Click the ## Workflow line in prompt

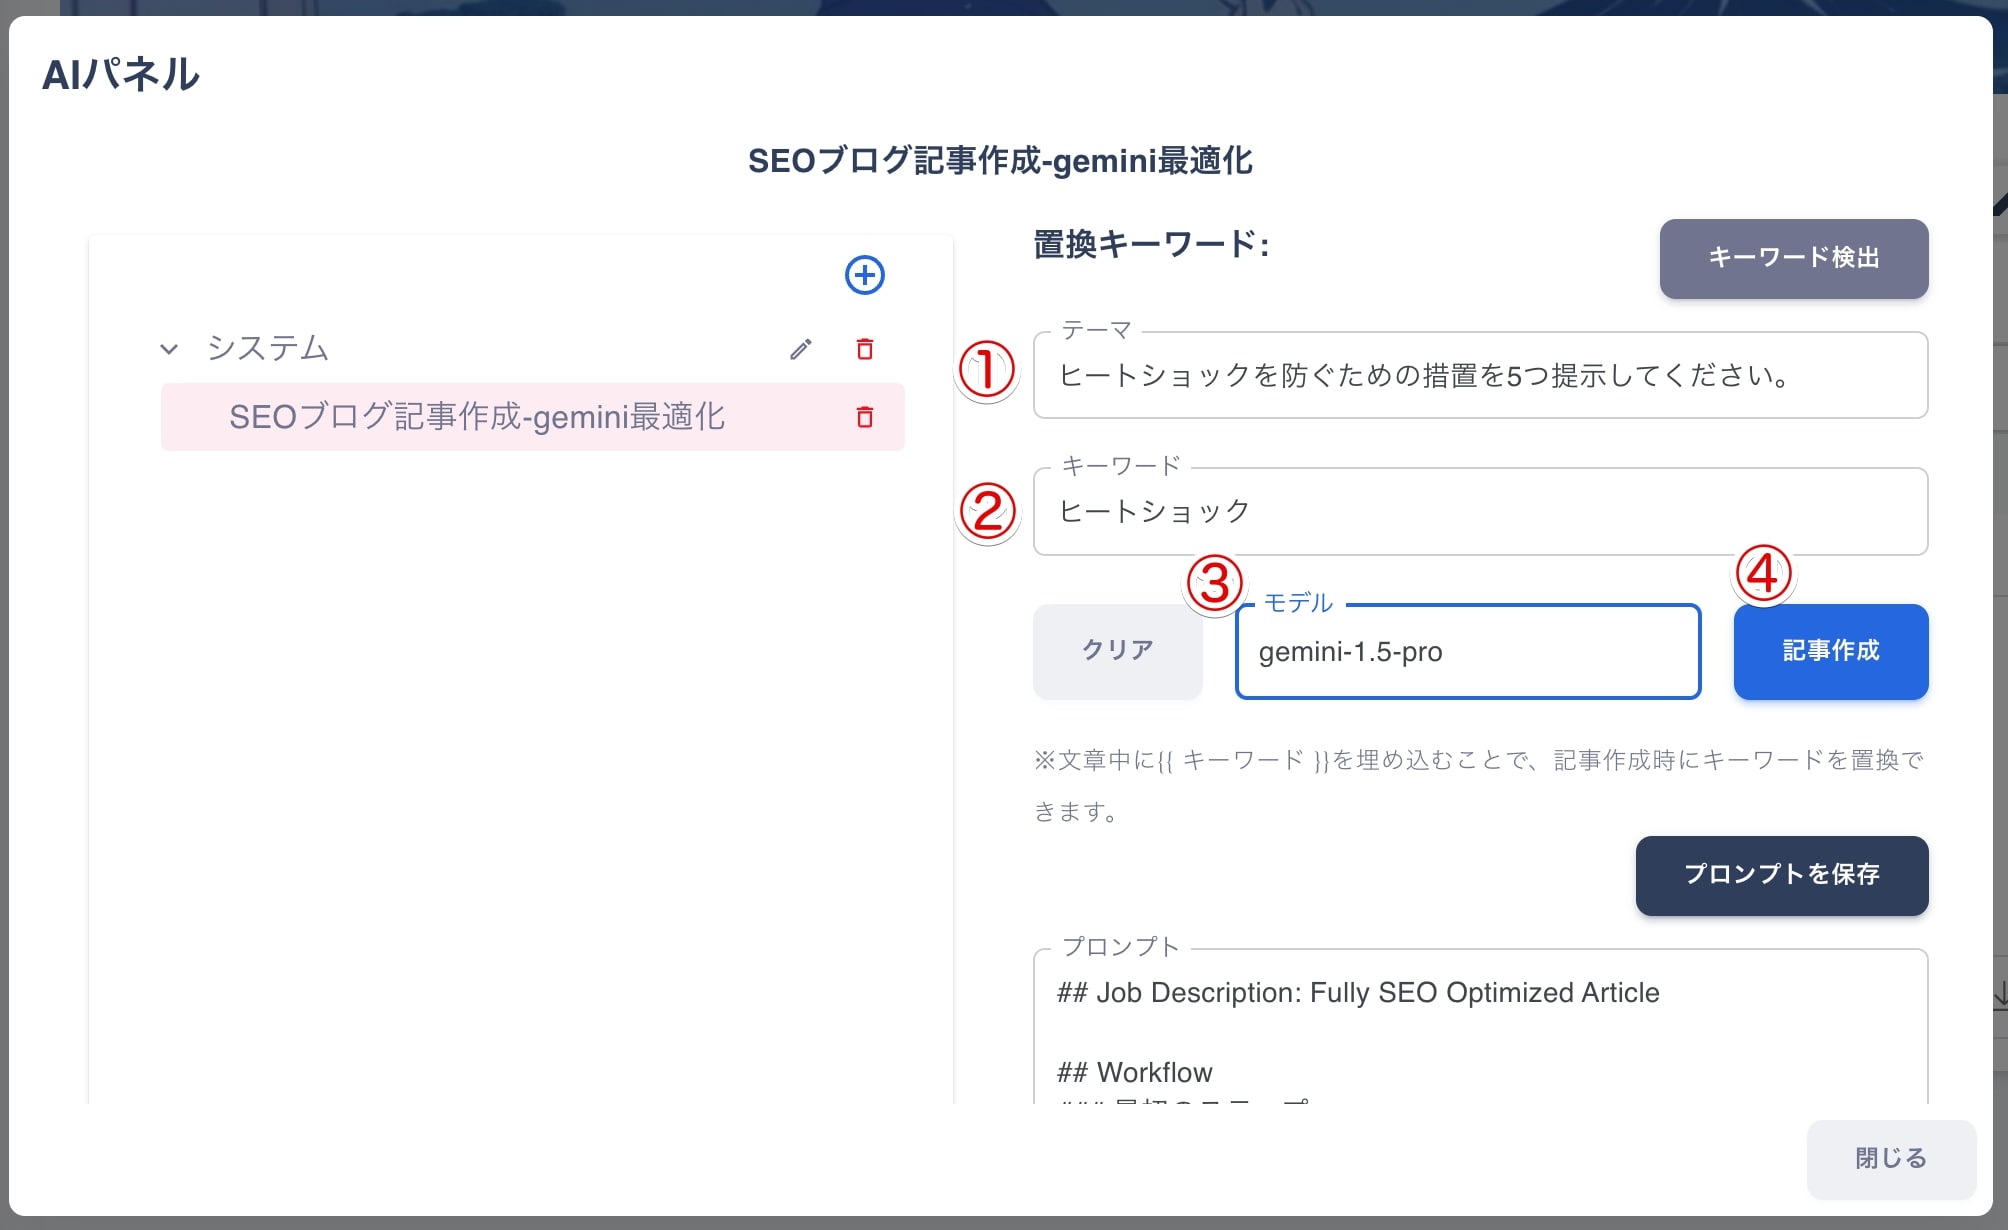[1134, 1072]
